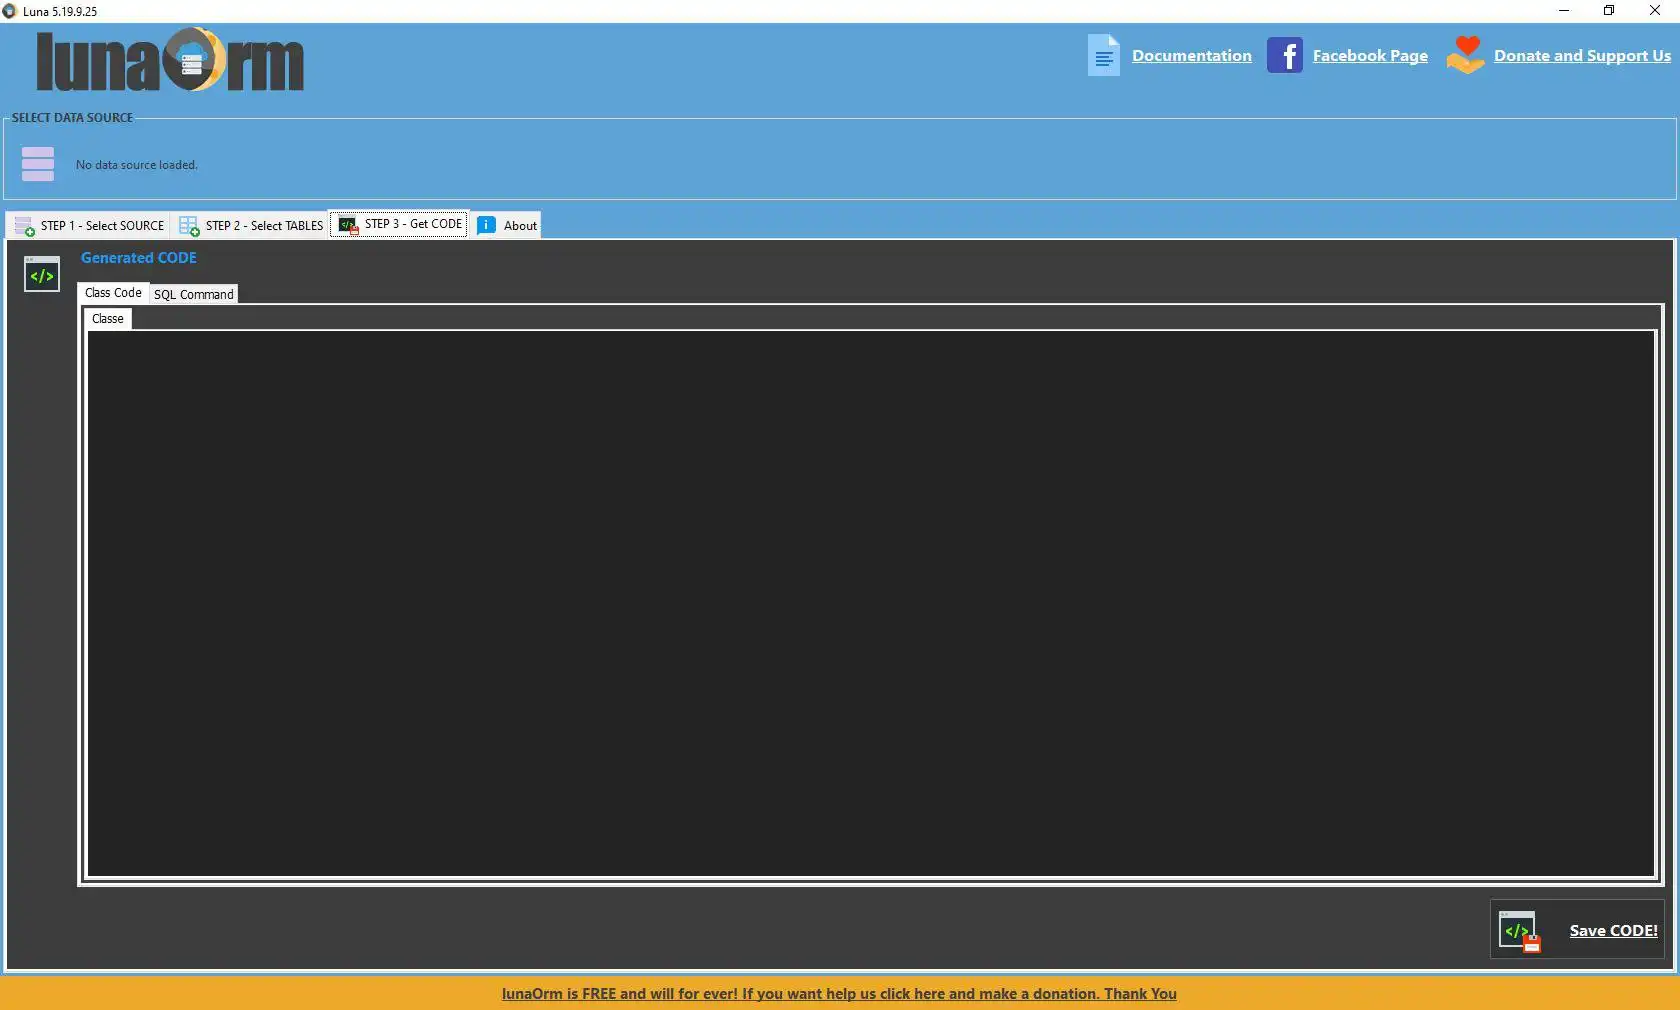The height and width of the screenshot is (1010, 1680).
Task: Click the STEP 3 code icon
Action: pos(348,224)
